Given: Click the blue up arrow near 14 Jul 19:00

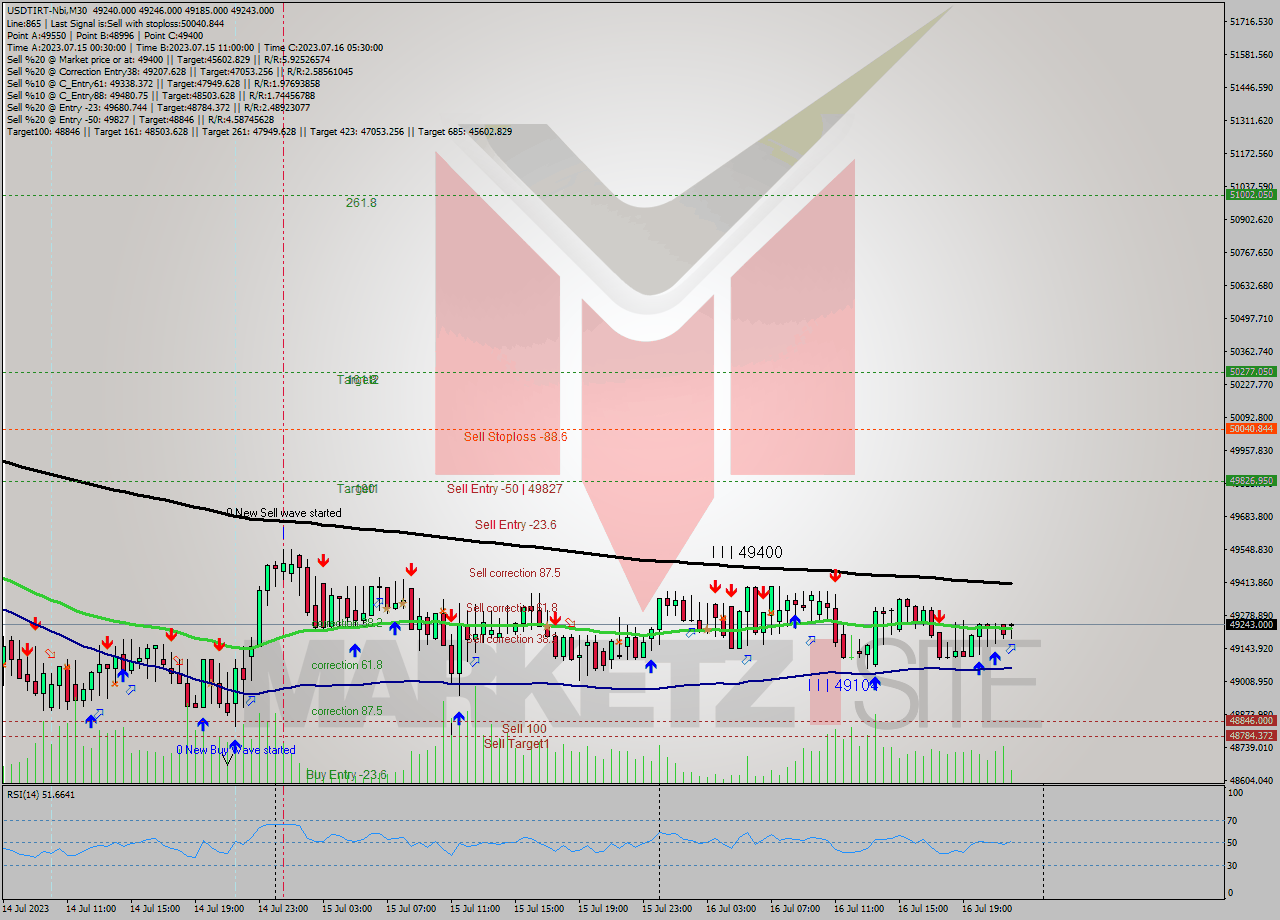Looking at the screenshot, I should (204, 723).
